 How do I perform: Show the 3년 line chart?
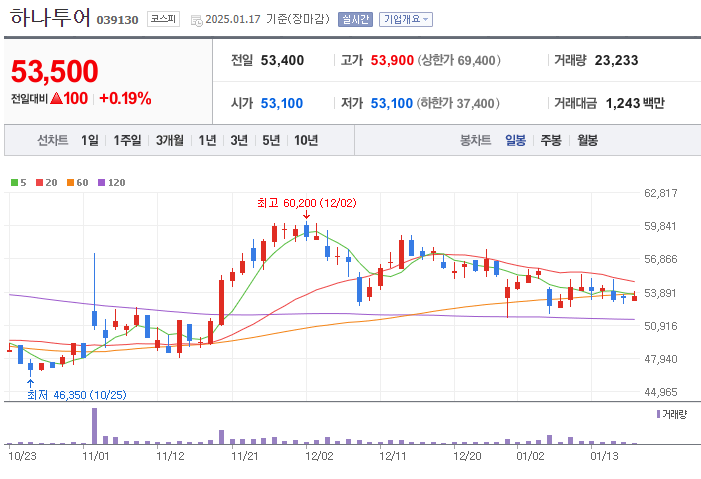pyautogui.click(x=239, y=140)
